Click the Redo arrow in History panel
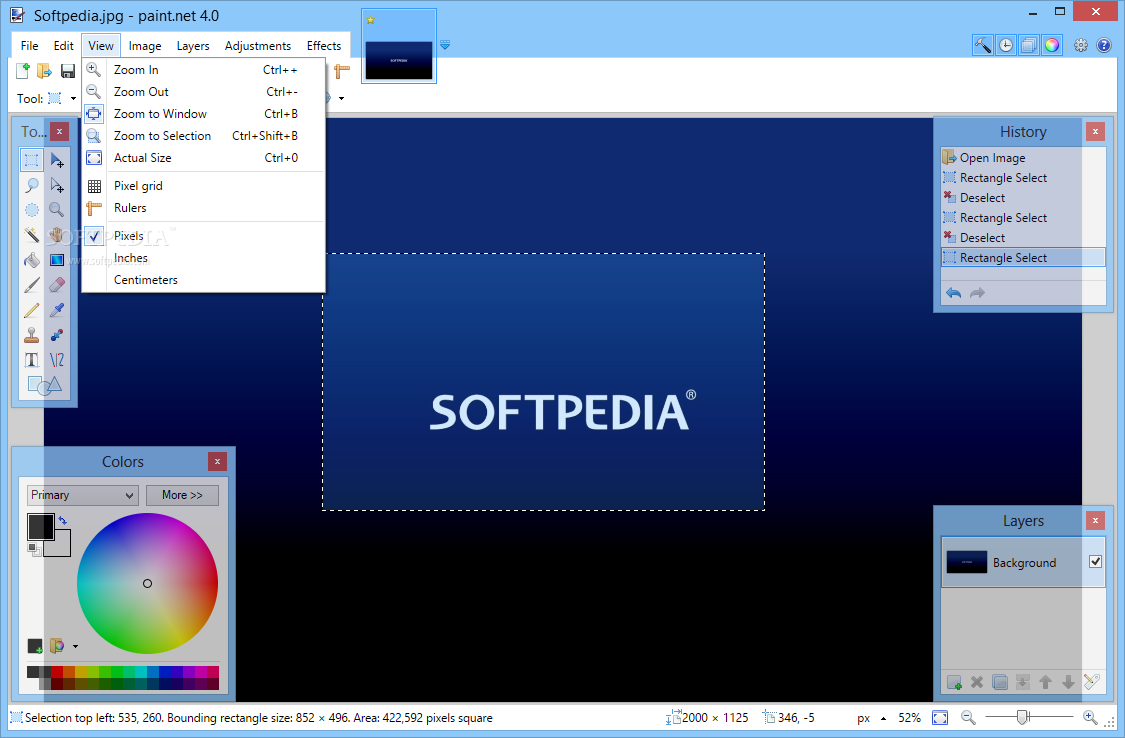The image size is (1125, 738). tap(977, 293)
